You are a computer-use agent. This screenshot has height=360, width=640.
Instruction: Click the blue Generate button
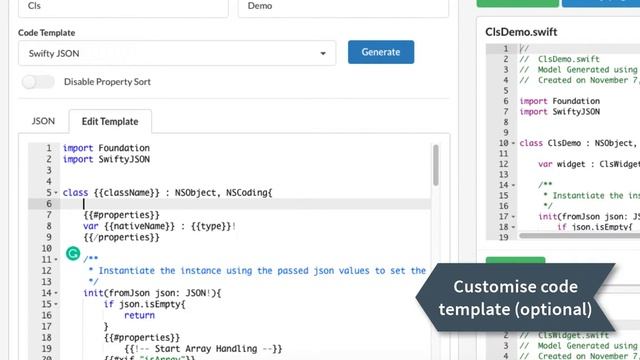381,52
